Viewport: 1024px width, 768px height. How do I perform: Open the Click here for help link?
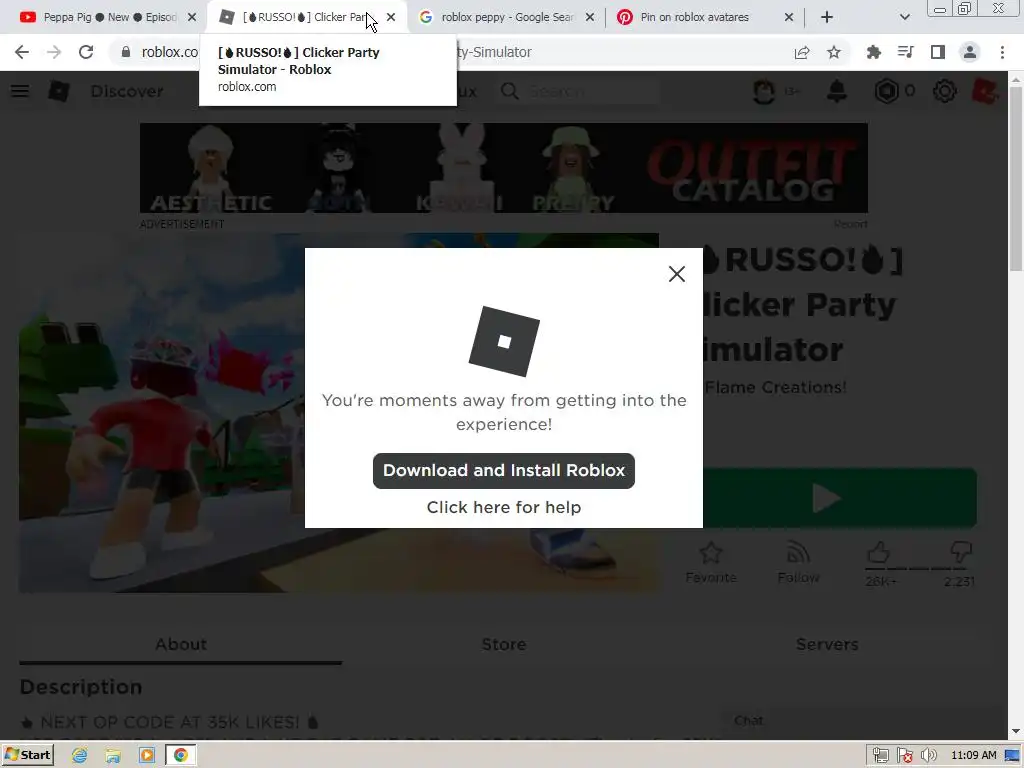click(x=504, y=507)
